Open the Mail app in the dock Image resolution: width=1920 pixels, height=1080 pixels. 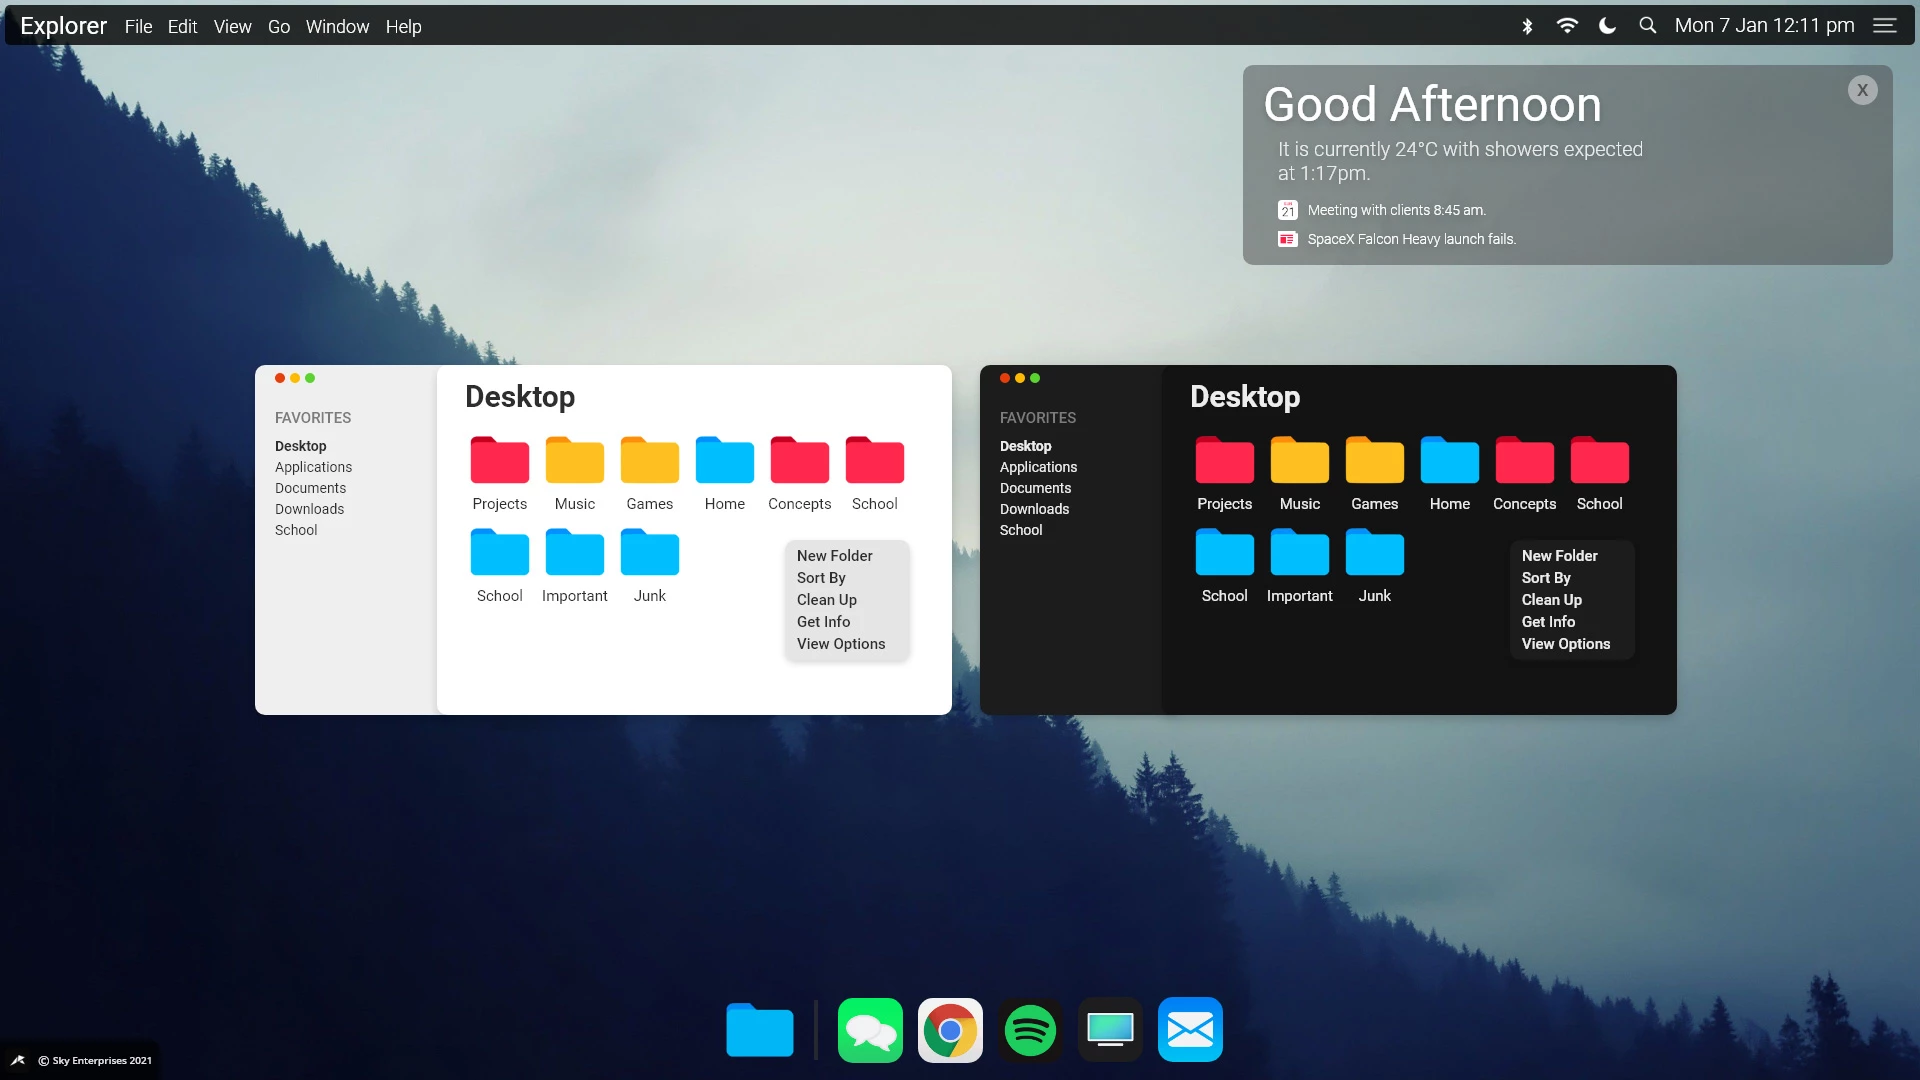pyautogui.click(x=1190, y=1030)
